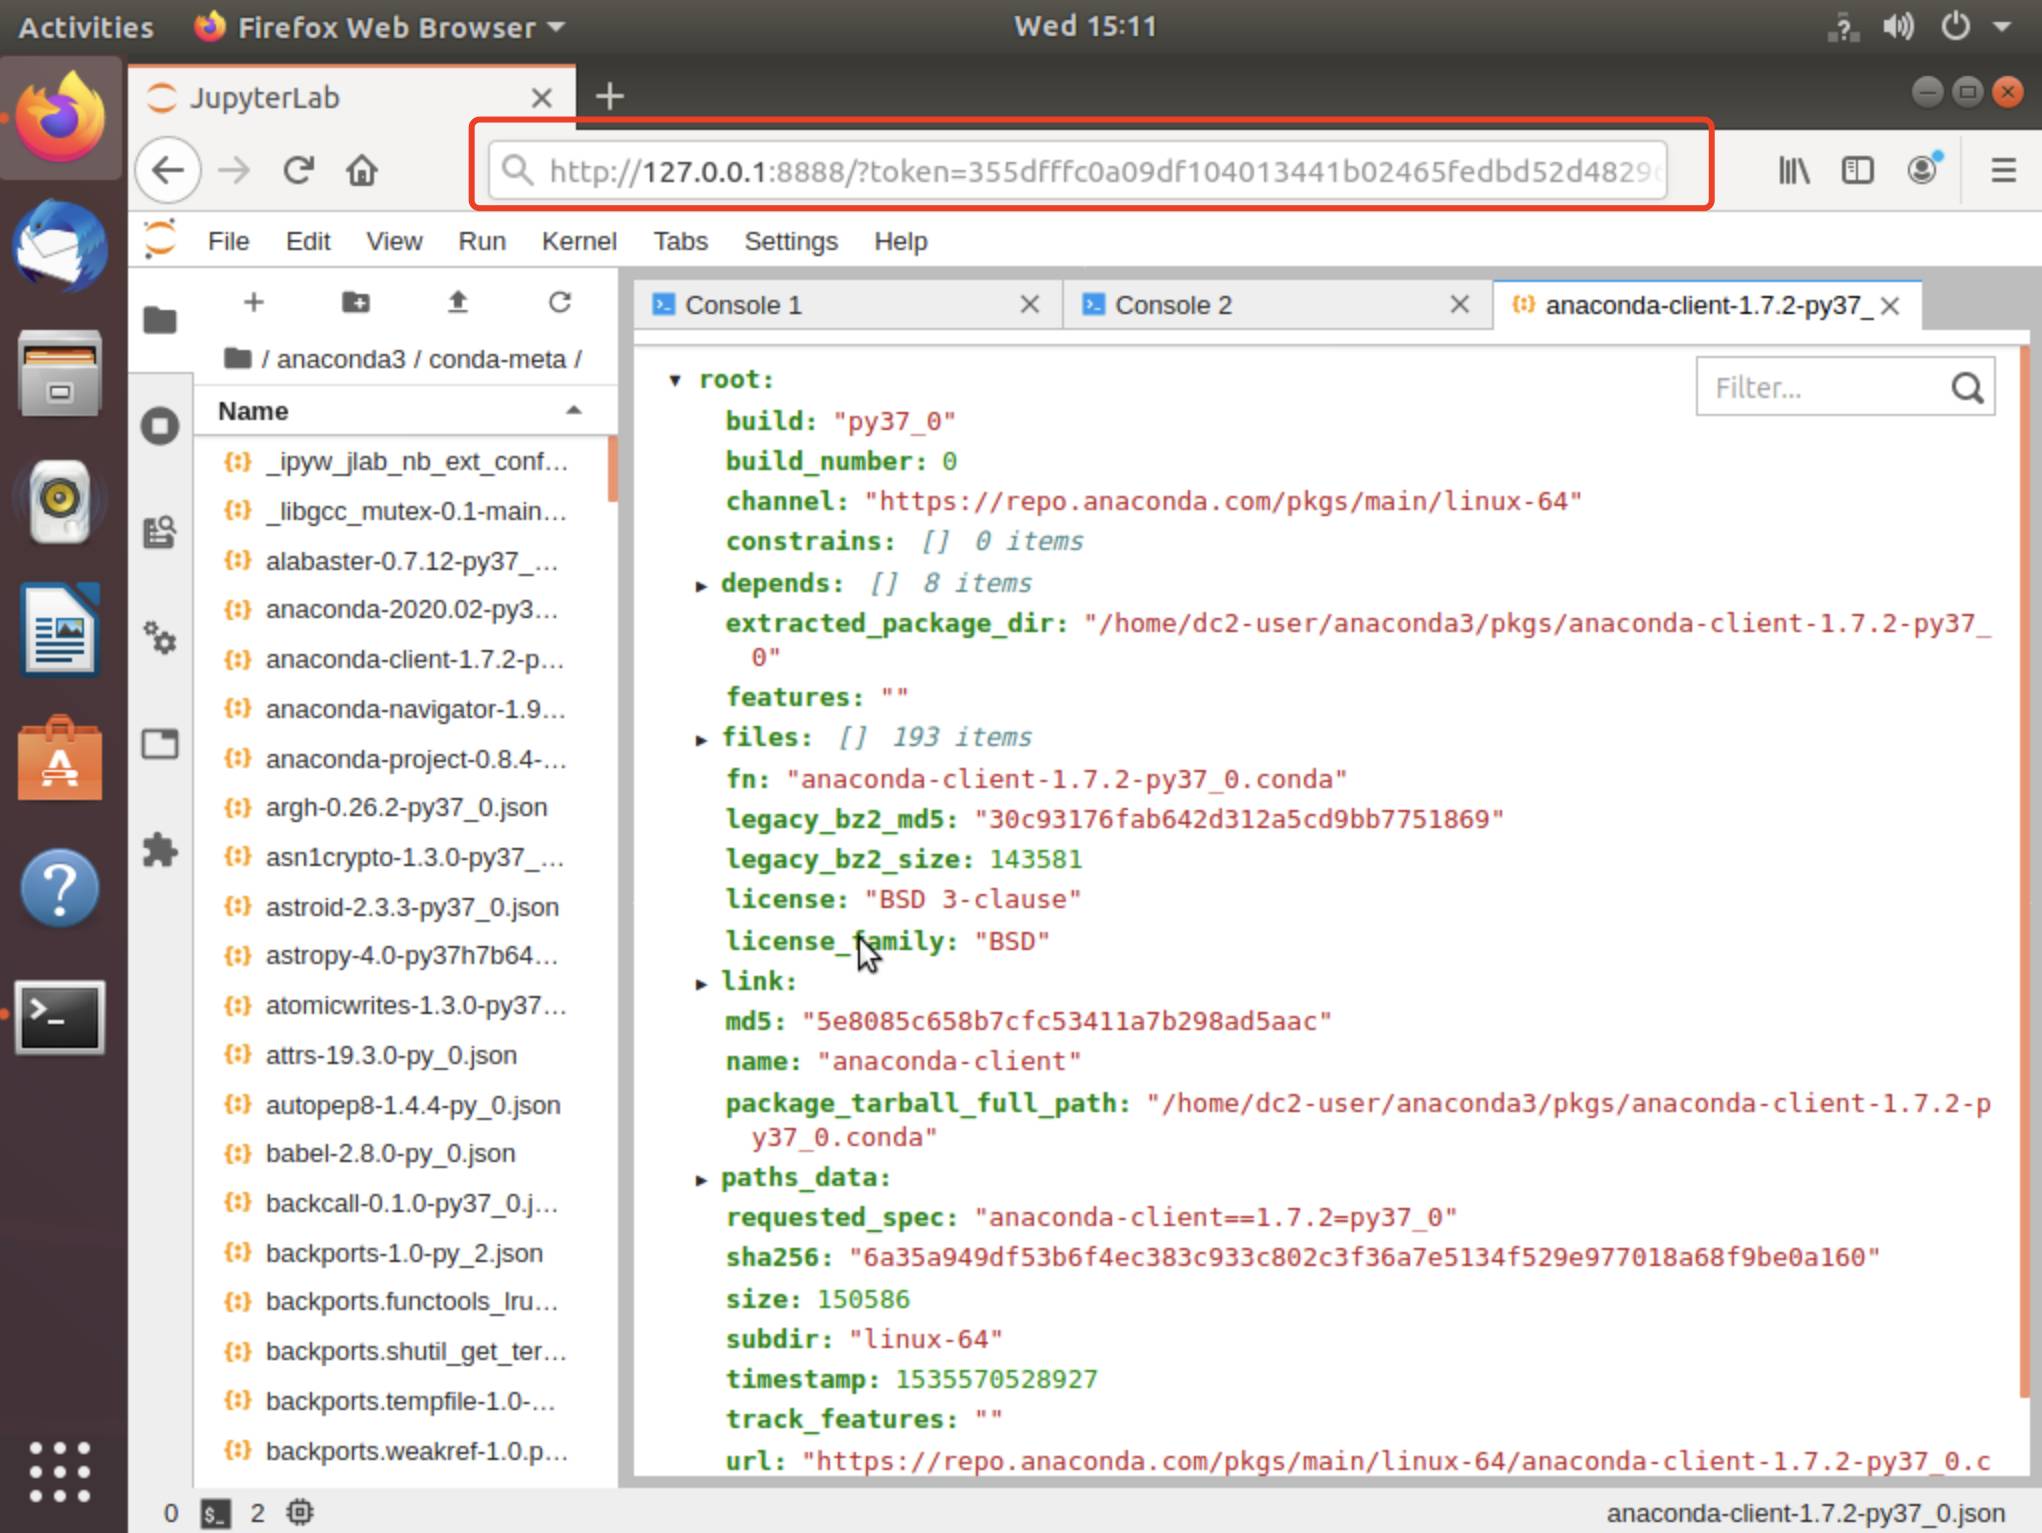This screenshot has width=2042, height=1533.
Task: Click the file browser scrollbar thumb
Action: (612, 470)
